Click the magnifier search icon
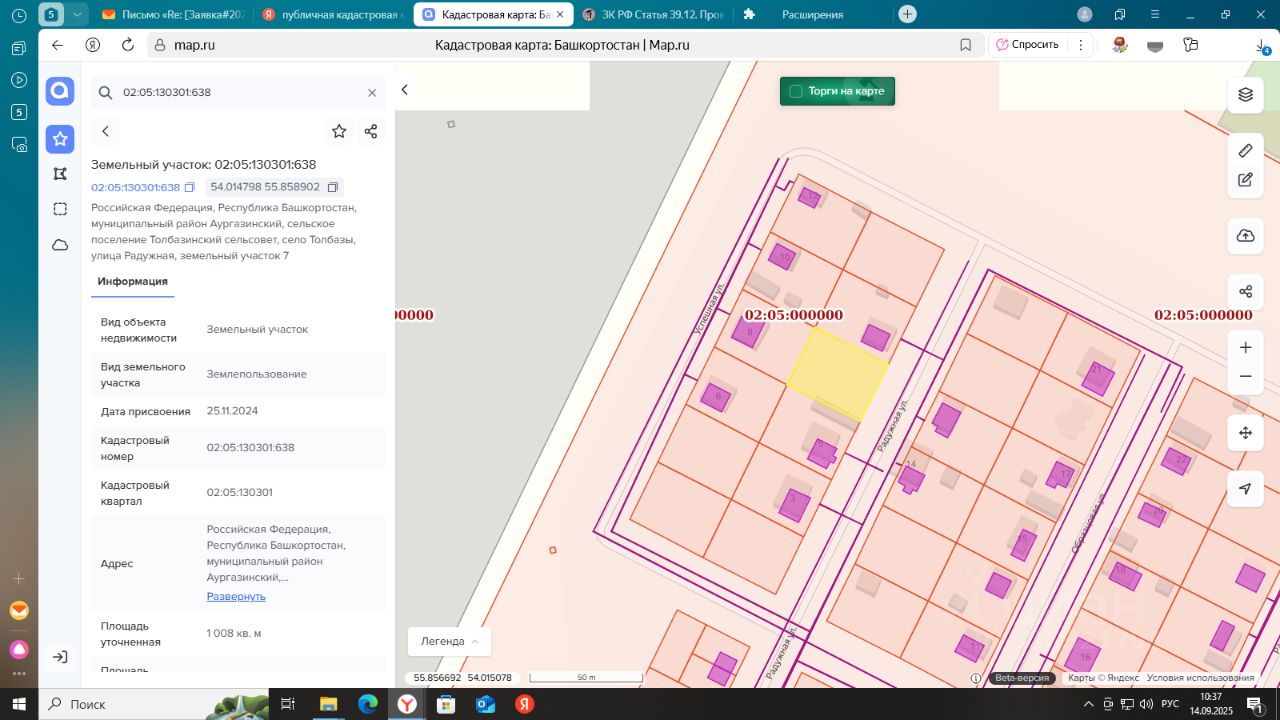1280x720 pixels. pos(105,92)
